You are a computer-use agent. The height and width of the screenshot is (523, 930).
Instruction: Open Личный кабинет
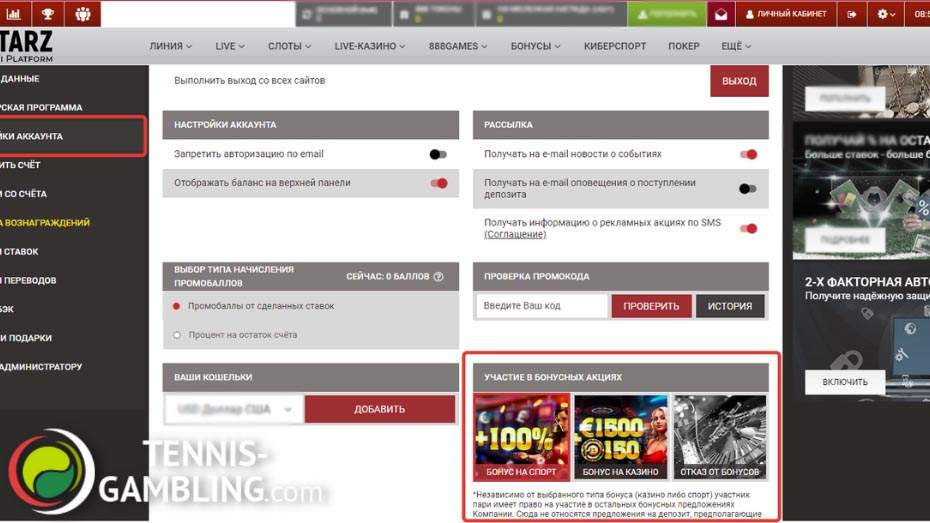[x=786, y=14]
